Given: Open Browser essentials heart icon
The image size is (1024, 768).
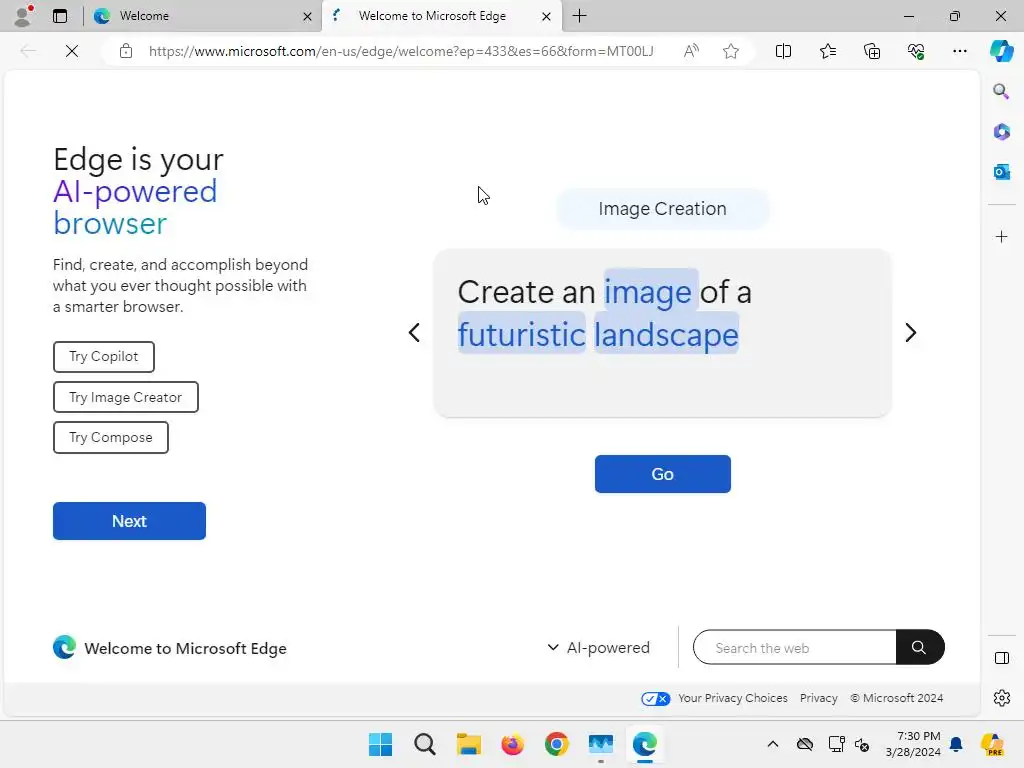Looking at the screenshot, I should [x=916, y=51].
